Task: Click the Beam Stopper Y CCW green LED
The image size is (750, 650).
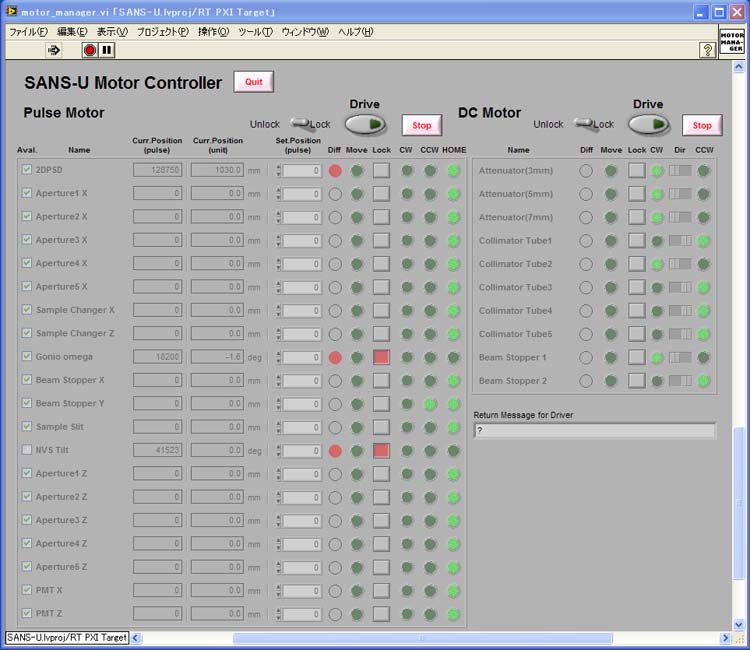Action: point(430,404)
